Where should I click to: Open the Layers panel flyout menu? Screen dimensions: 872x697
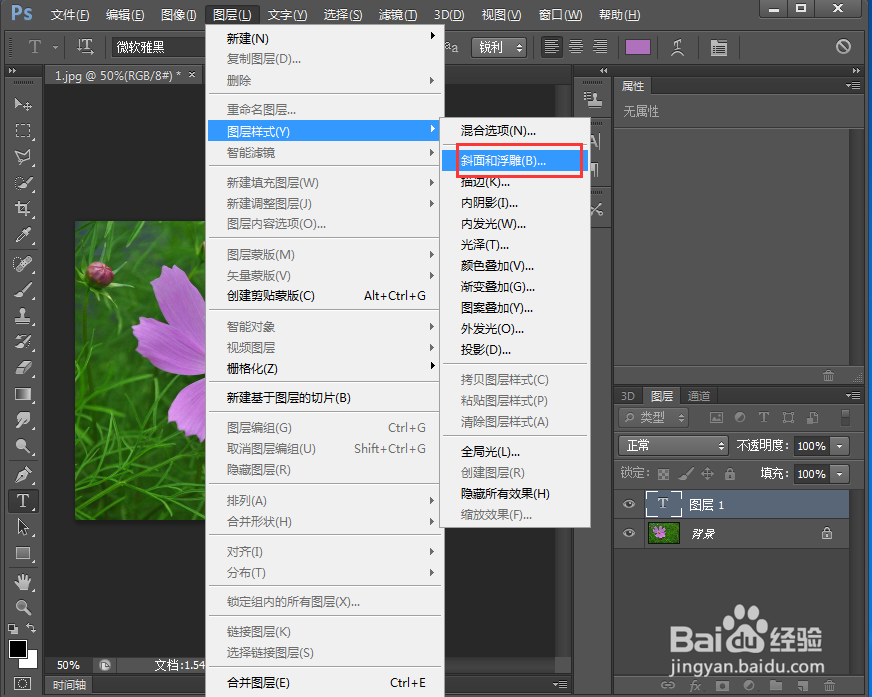(853, 396)
